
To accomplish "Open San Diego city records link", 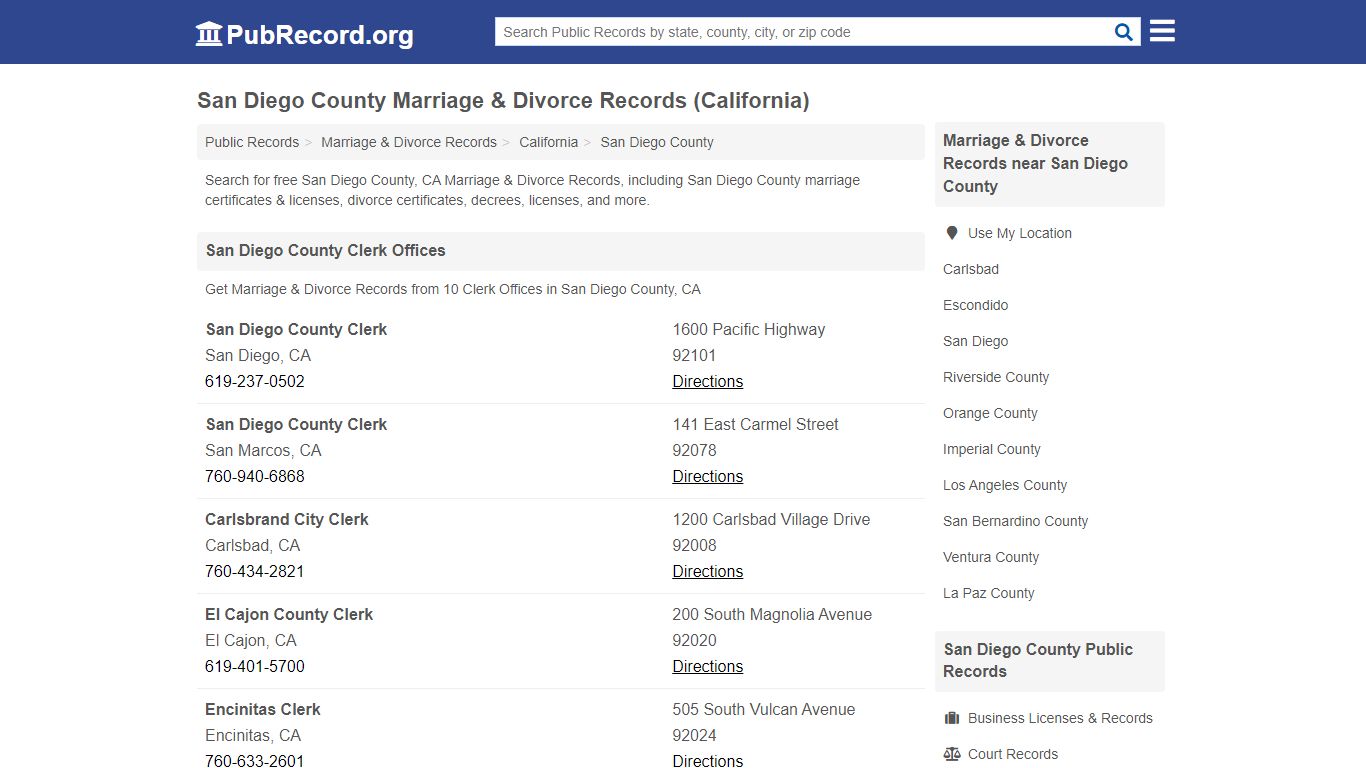I will pyautogui.click(x=976, y=341).
